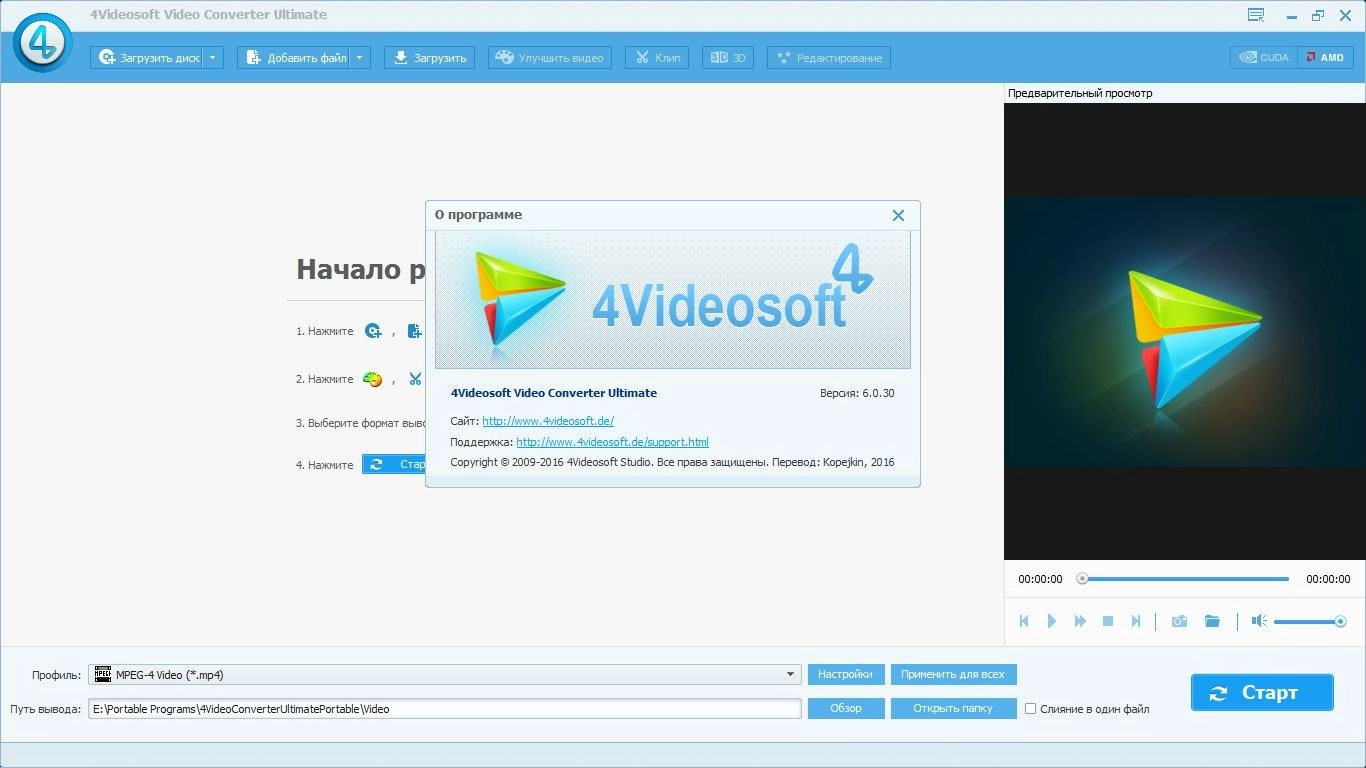
Task: Click Загрузить диск button
Action: (146, 58)
